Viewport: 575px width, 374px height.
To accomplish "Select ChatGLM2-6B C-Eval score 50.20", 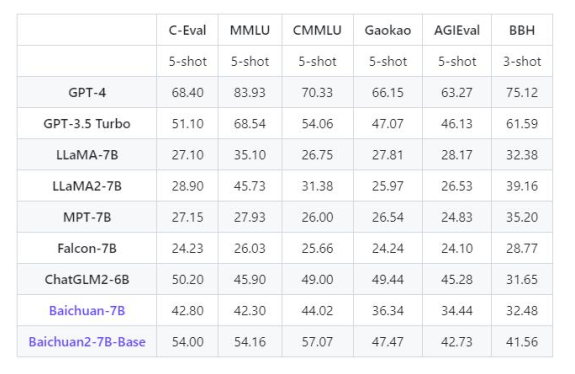I will [187, 279].
